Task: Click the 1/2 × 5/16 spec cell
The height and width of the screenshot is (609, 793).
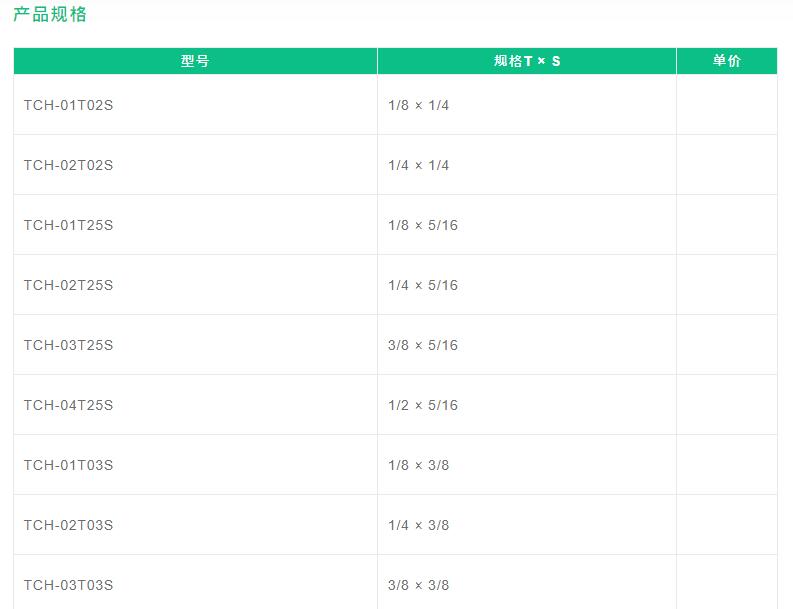Action: (526, 405)
